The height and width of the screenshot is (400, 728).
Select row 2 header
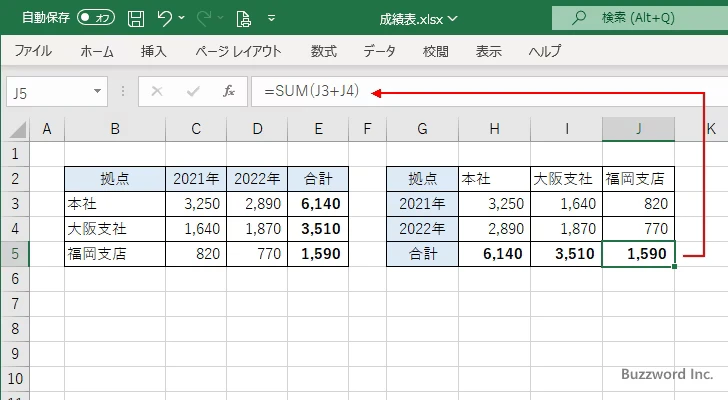tap(15, 179)
